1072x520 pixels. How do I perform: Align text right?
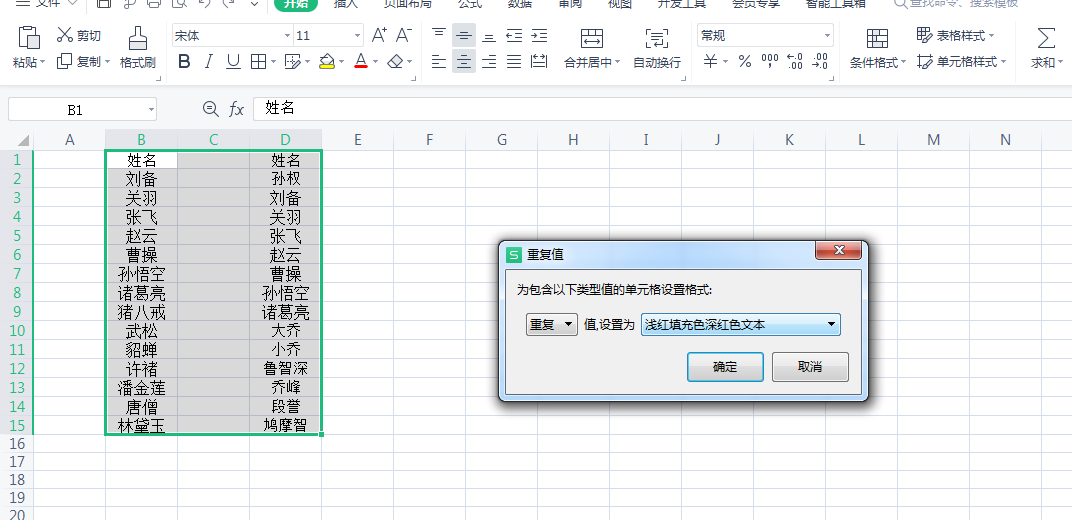(489, 62)
